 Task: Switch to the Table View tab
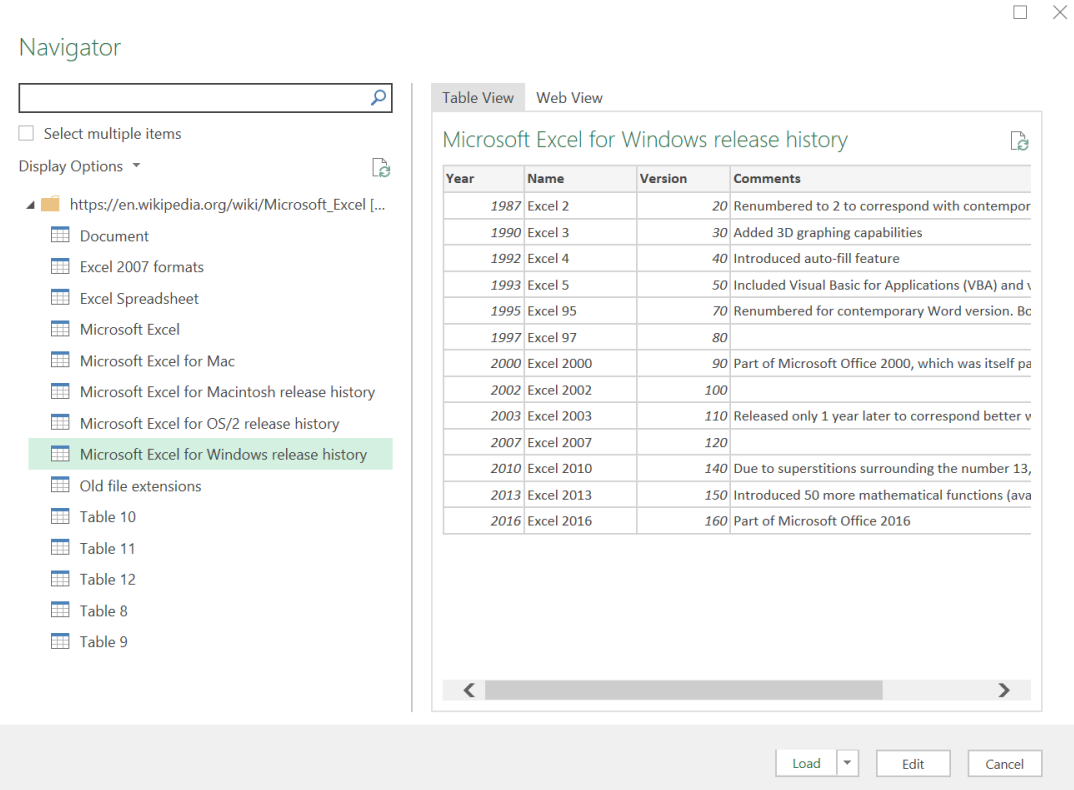coord(477,98)
